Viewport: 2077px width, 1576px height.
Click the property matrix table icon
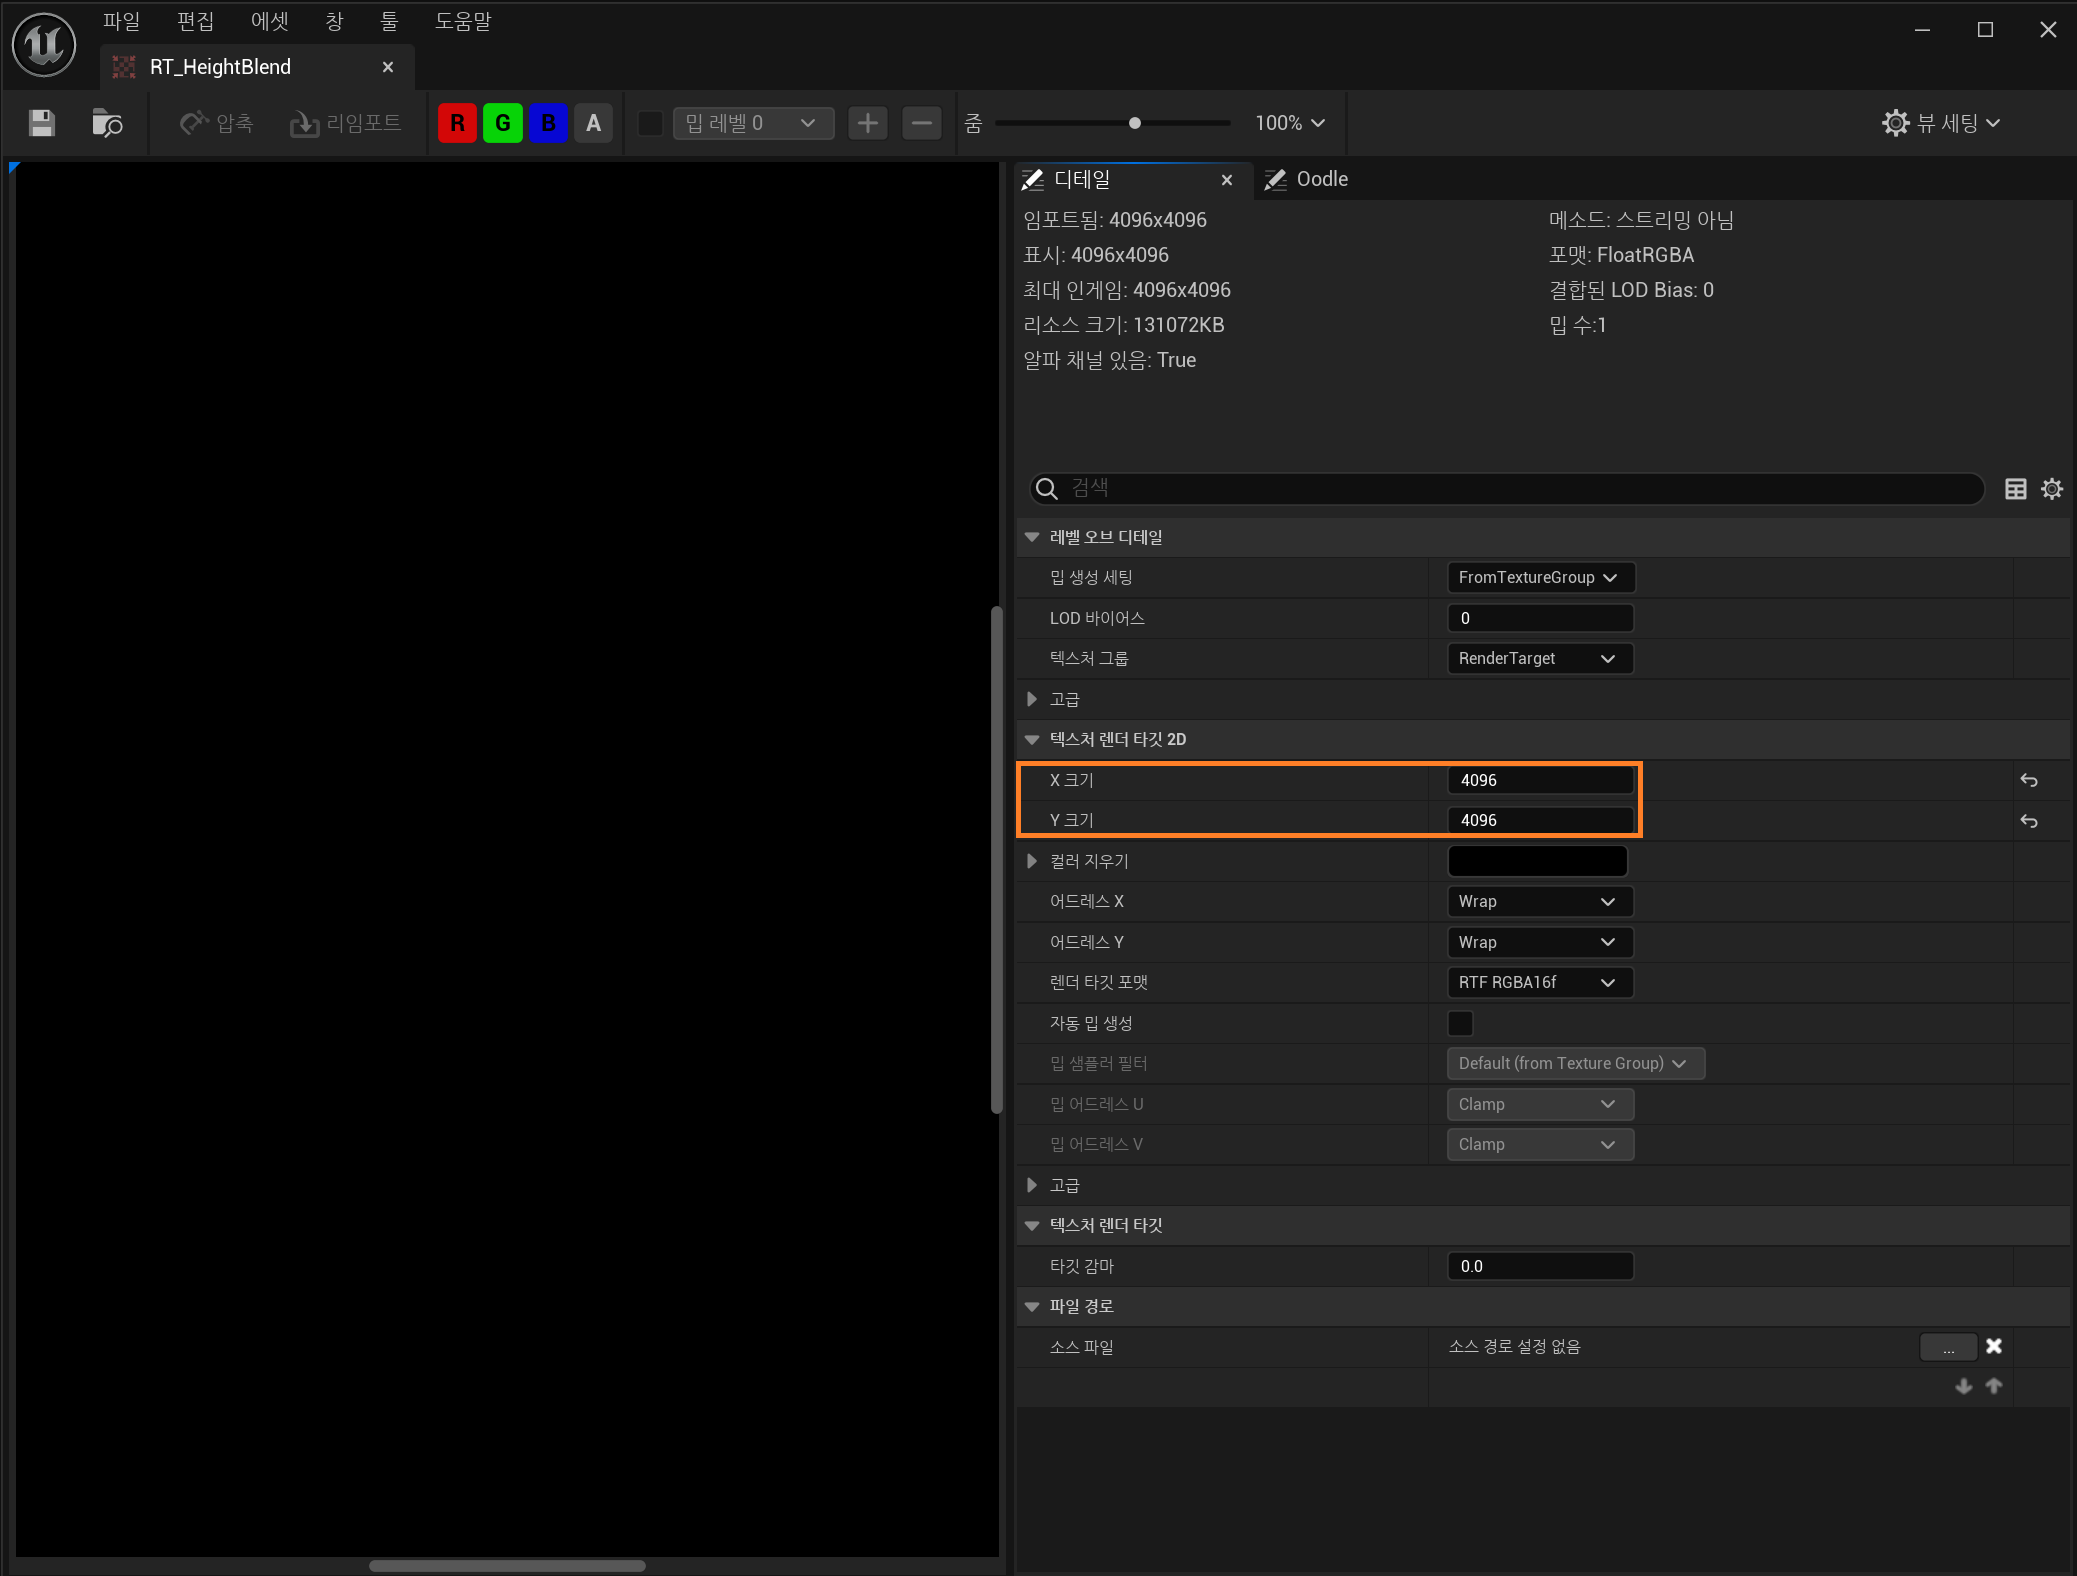coord(2015,489)
